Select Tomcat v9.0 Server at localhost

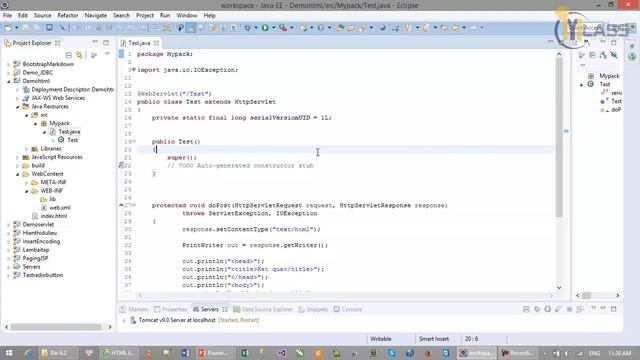(x=177, y=320)
